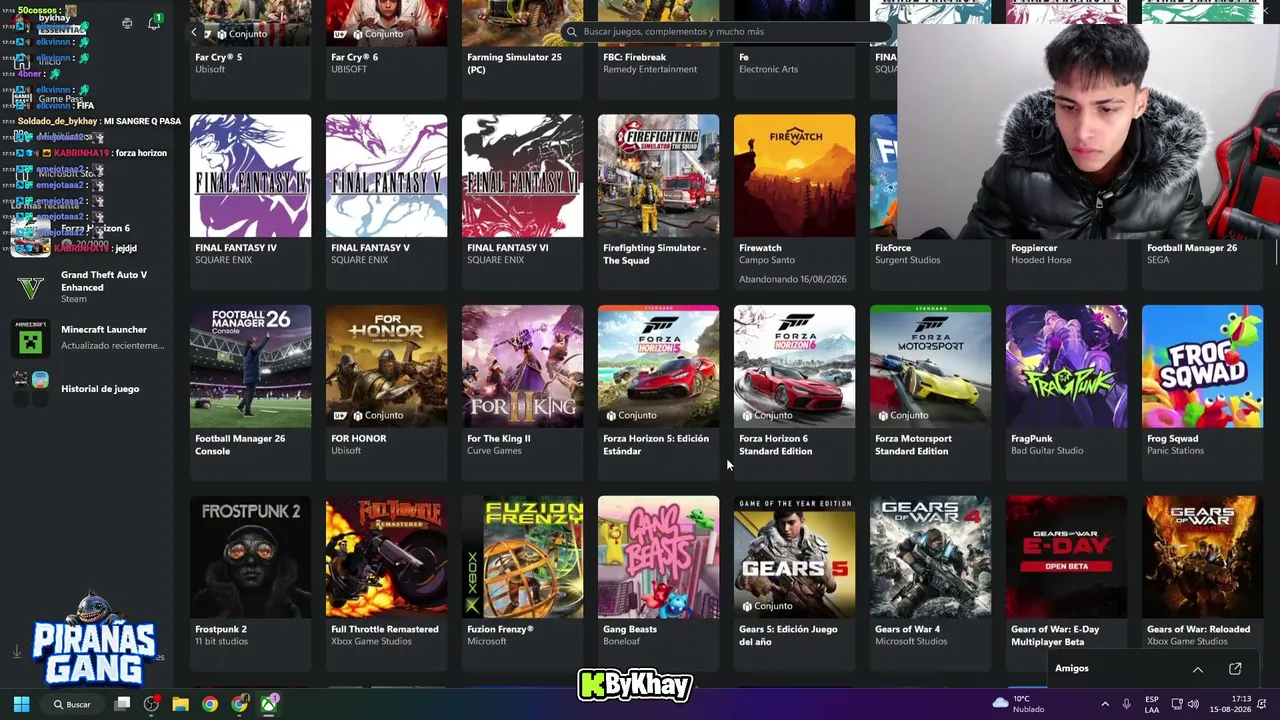This screenshot has height=720, width=1280.
Task: Open Task View in the taskbar
Action: pos(122,704)
